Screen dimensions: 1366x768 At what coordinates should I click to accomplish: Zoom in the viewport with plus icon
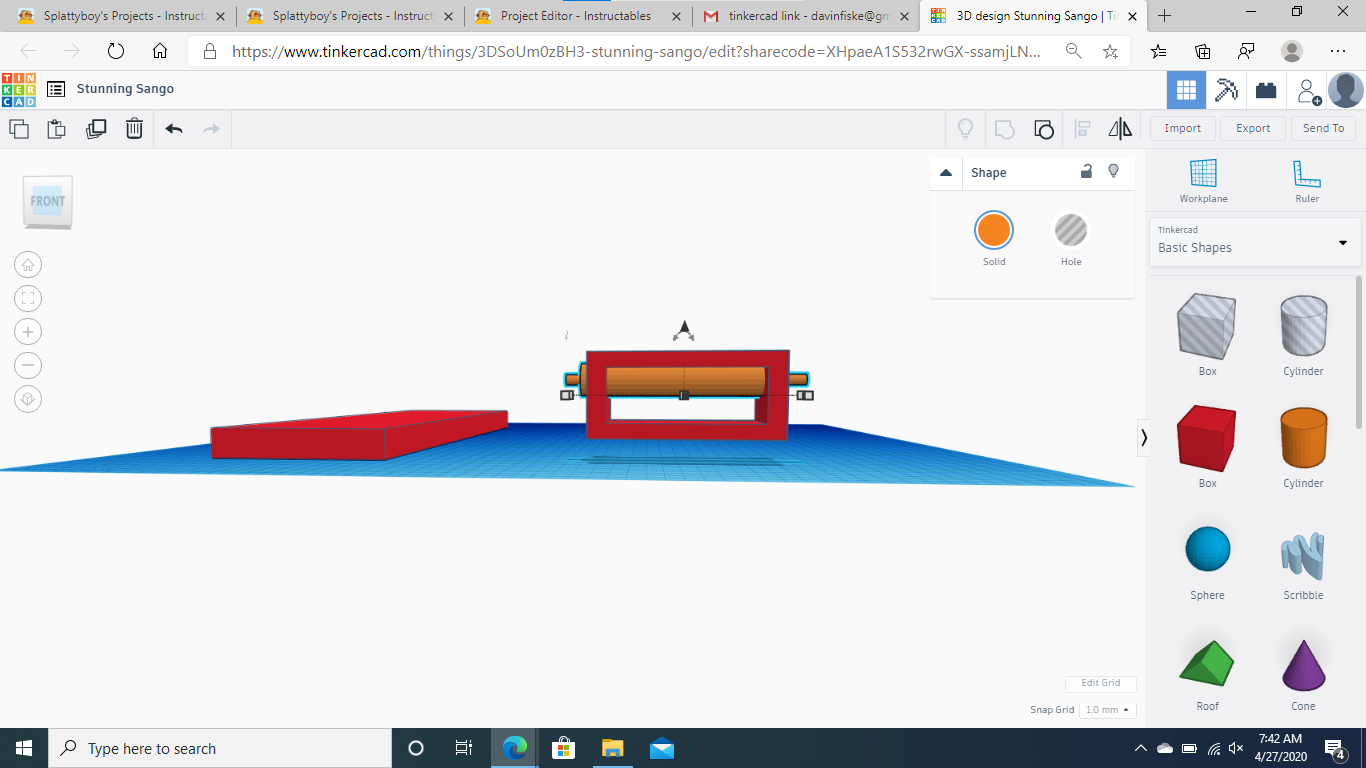click(28, 332)
